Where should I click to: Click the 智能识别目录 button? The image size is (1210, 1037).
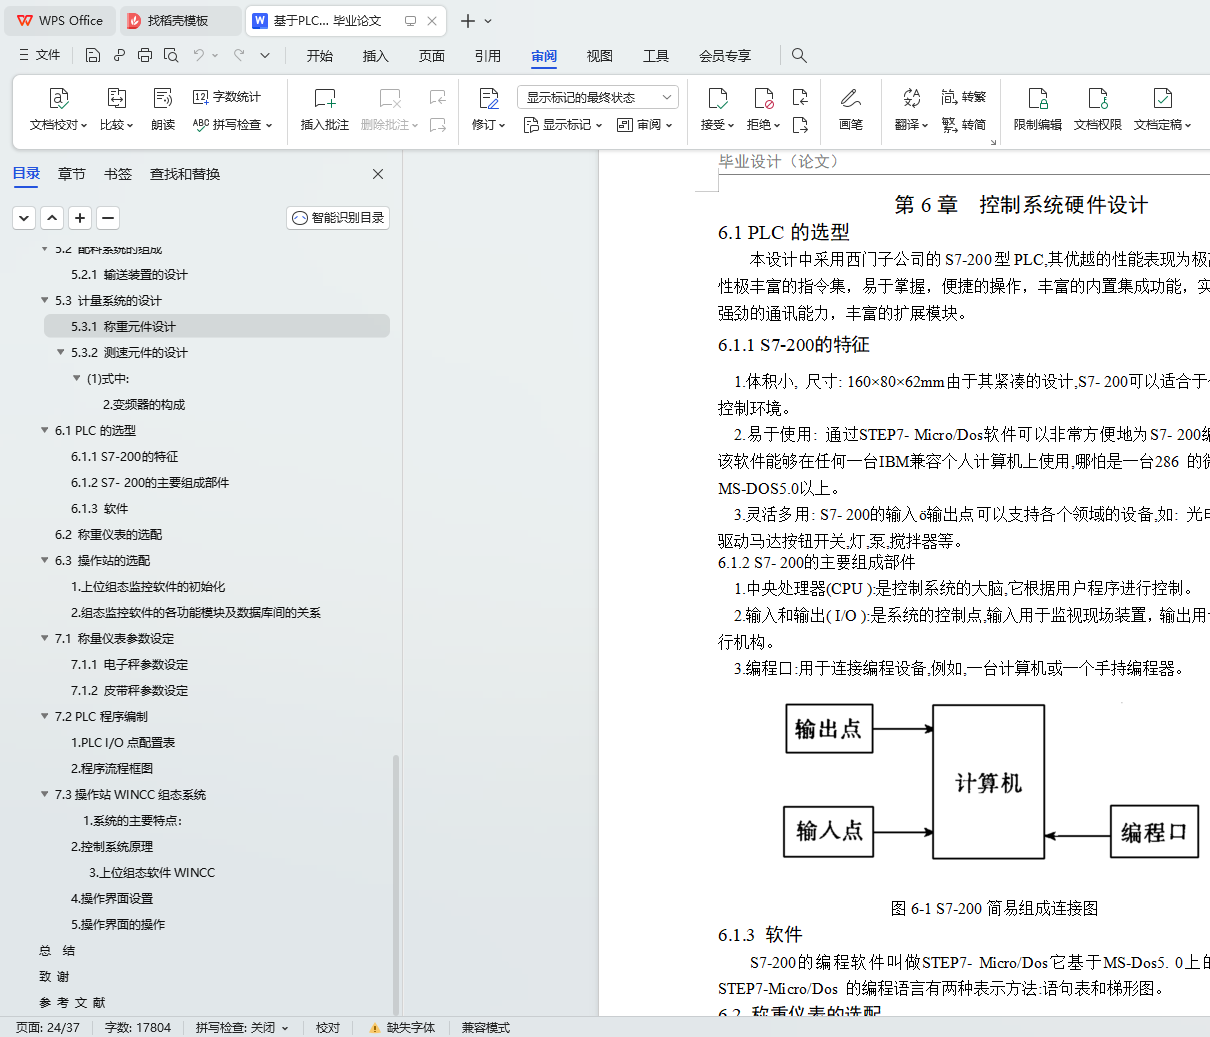338,217
